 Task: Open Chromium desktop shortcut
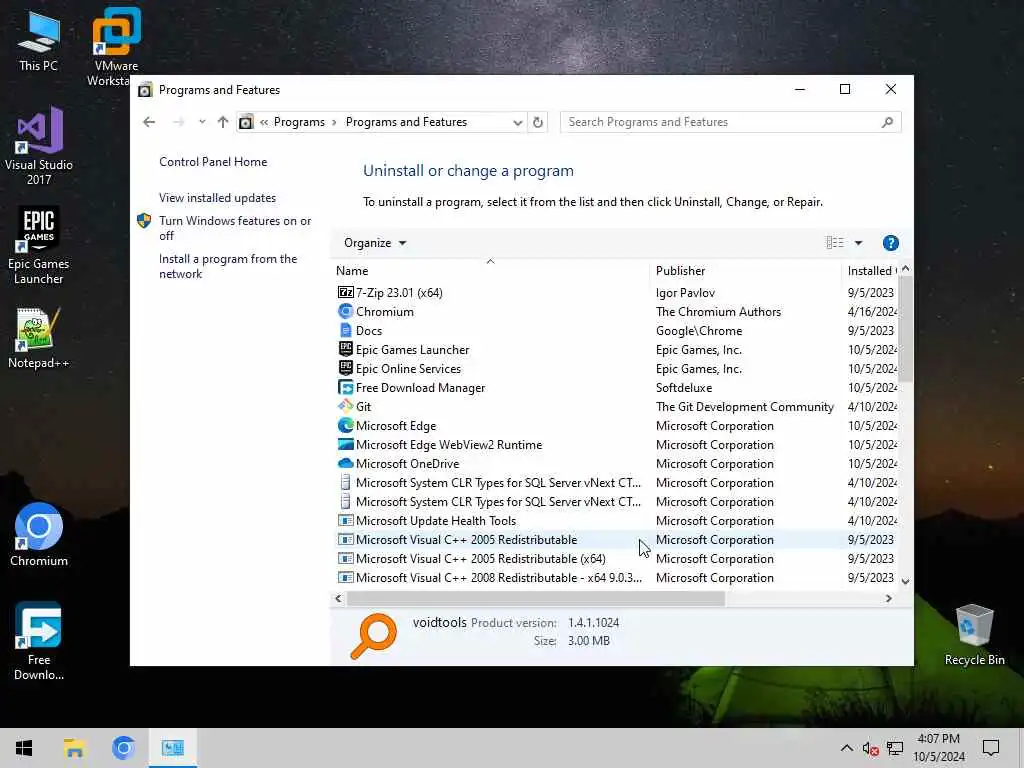[39, 534]
